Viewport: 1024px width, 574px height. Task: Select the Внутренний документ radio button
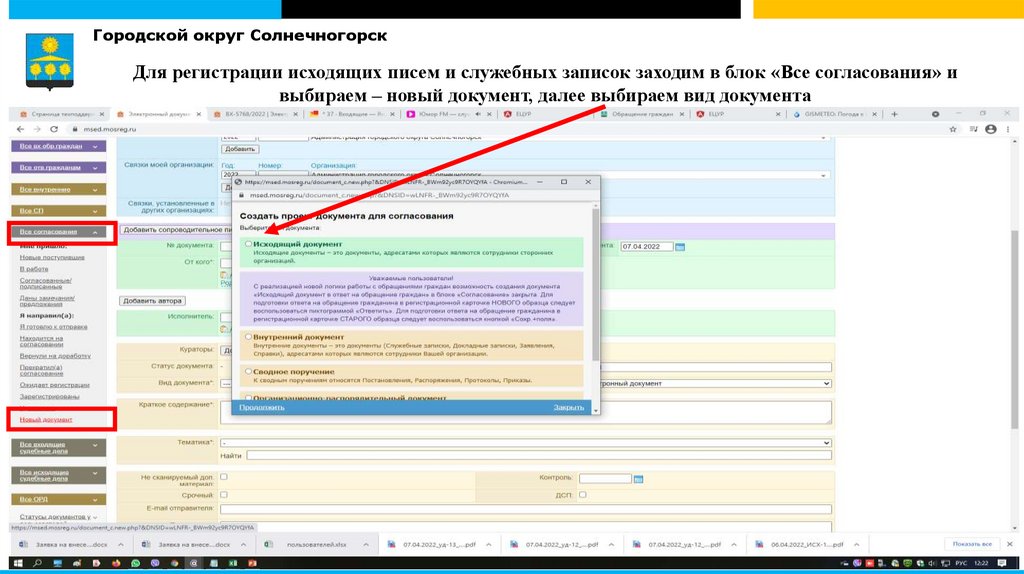pyautogui.click(x=248, y=337)
